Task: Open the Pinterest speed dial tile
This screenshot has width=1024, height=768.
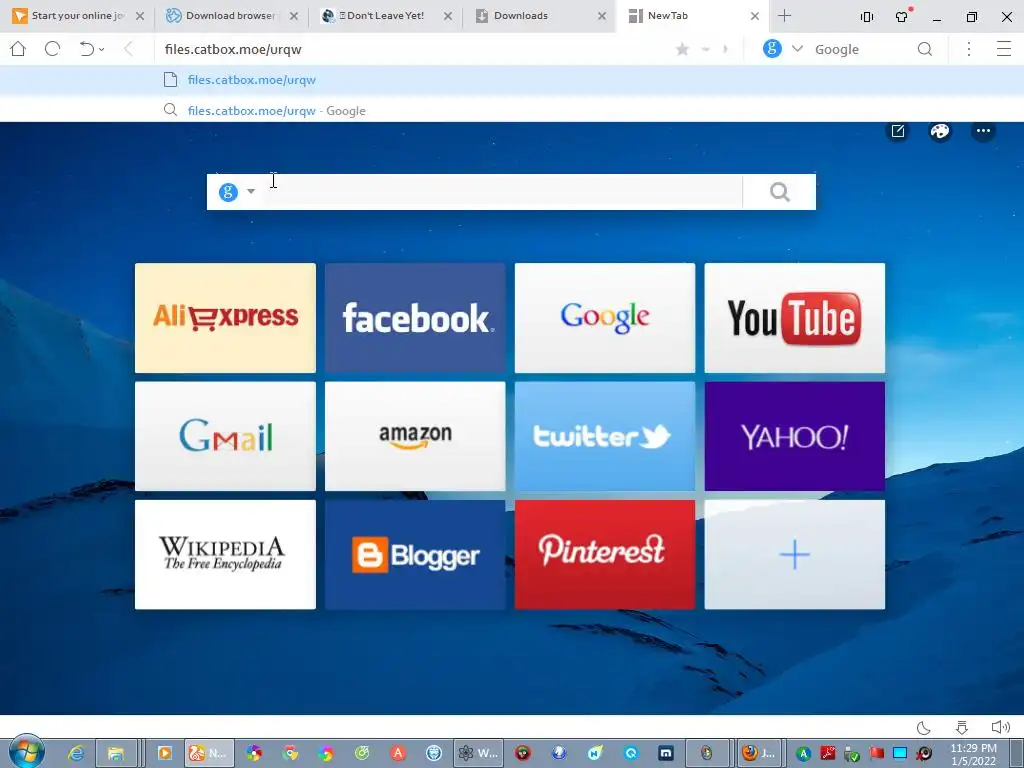Action: [x=605, y=554]
